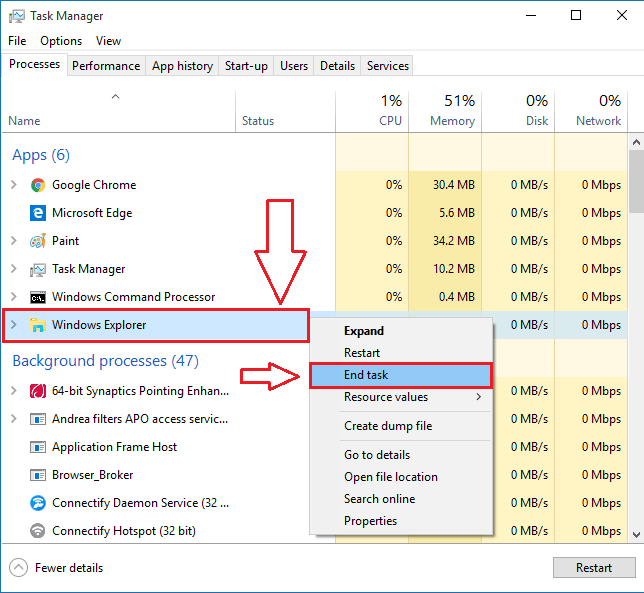
Task: Click the Synaptics Pointing icon
Action: point(38,391)
